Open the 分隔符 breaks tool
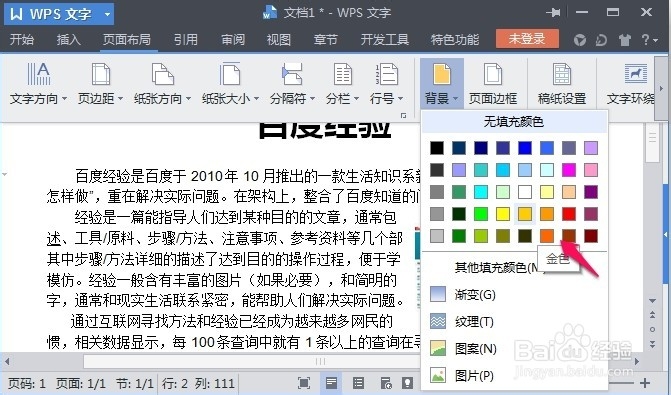 (x=292, y=83)
